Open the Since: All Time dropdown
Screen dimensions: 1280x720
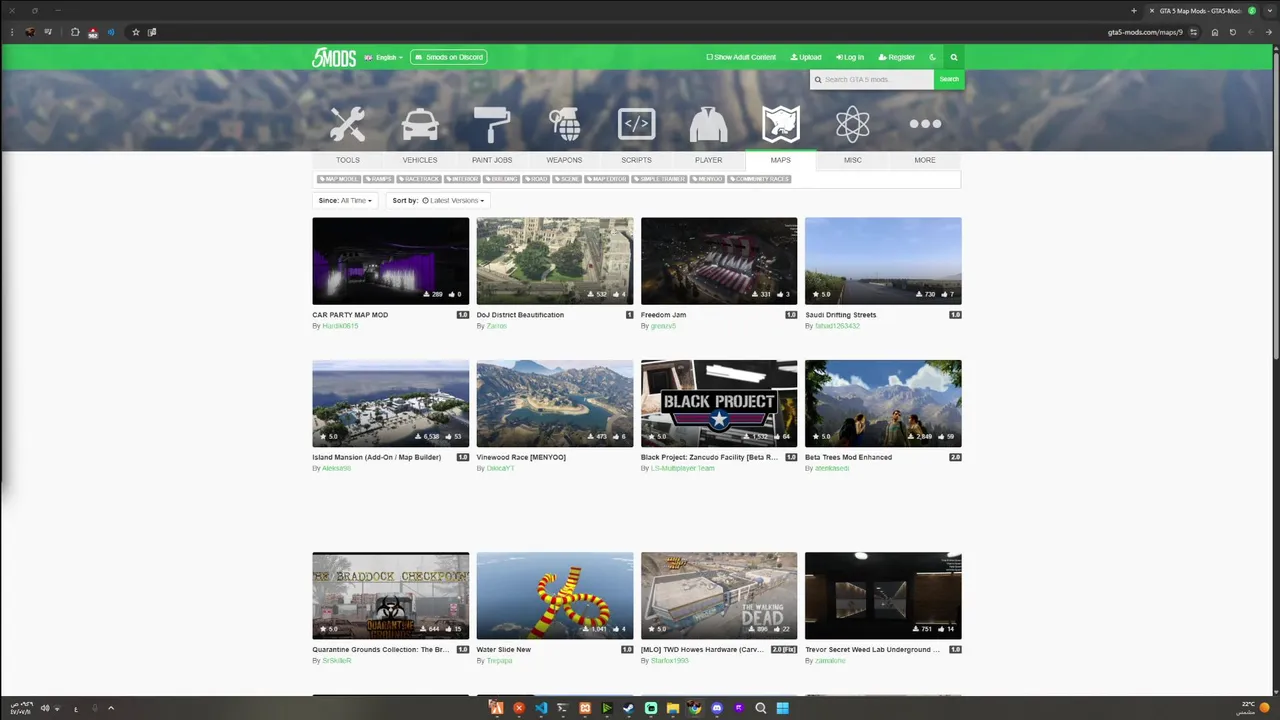(x=345, y=200)
